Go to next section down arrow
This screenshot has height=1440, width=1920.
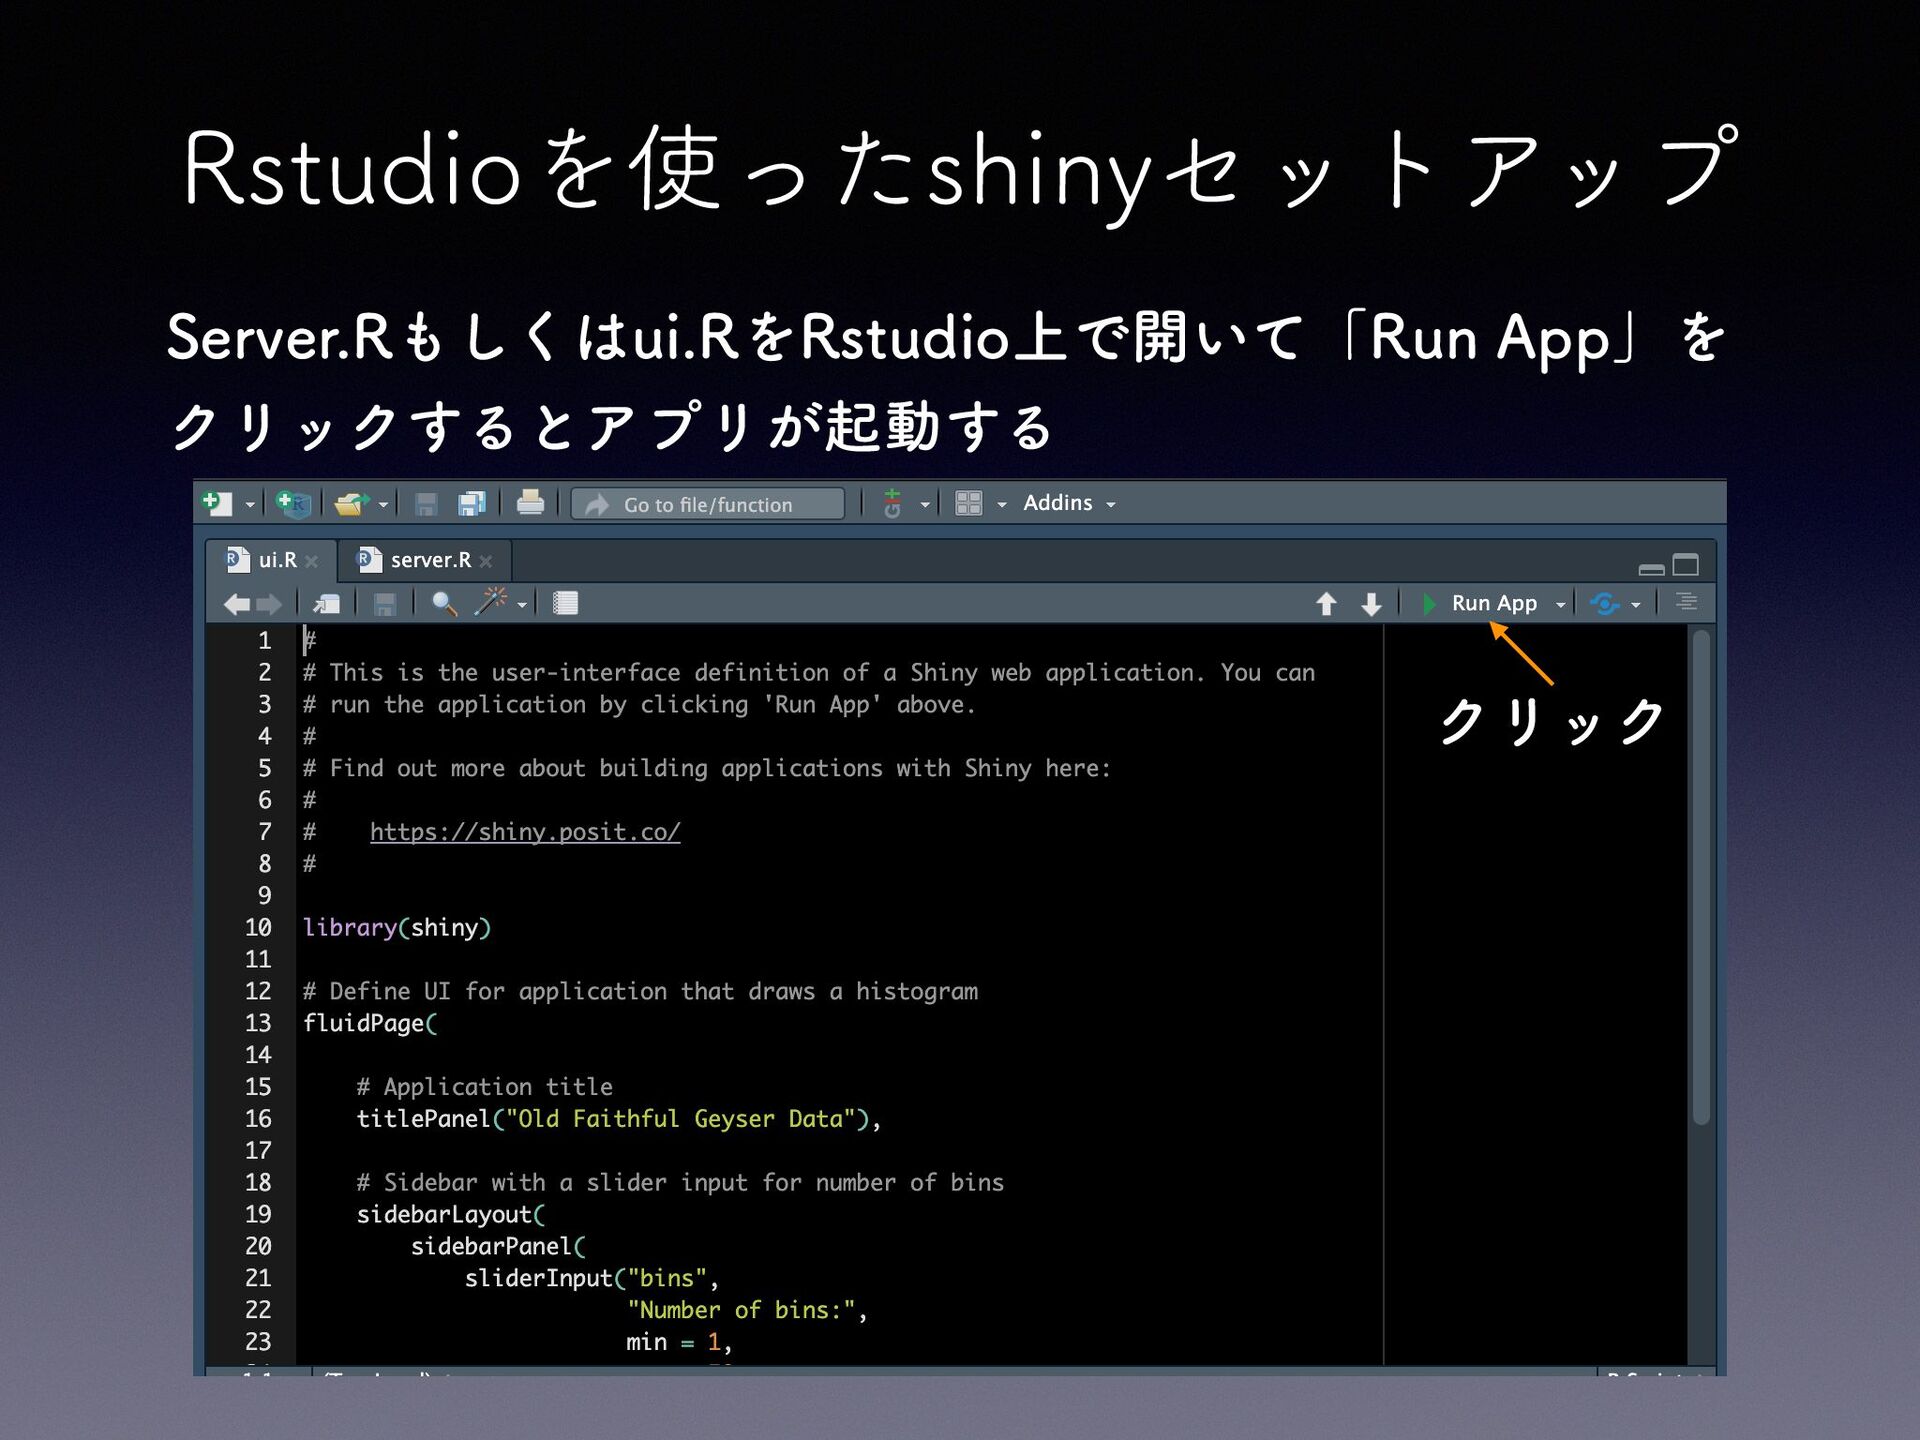[x=1371, y=604]
